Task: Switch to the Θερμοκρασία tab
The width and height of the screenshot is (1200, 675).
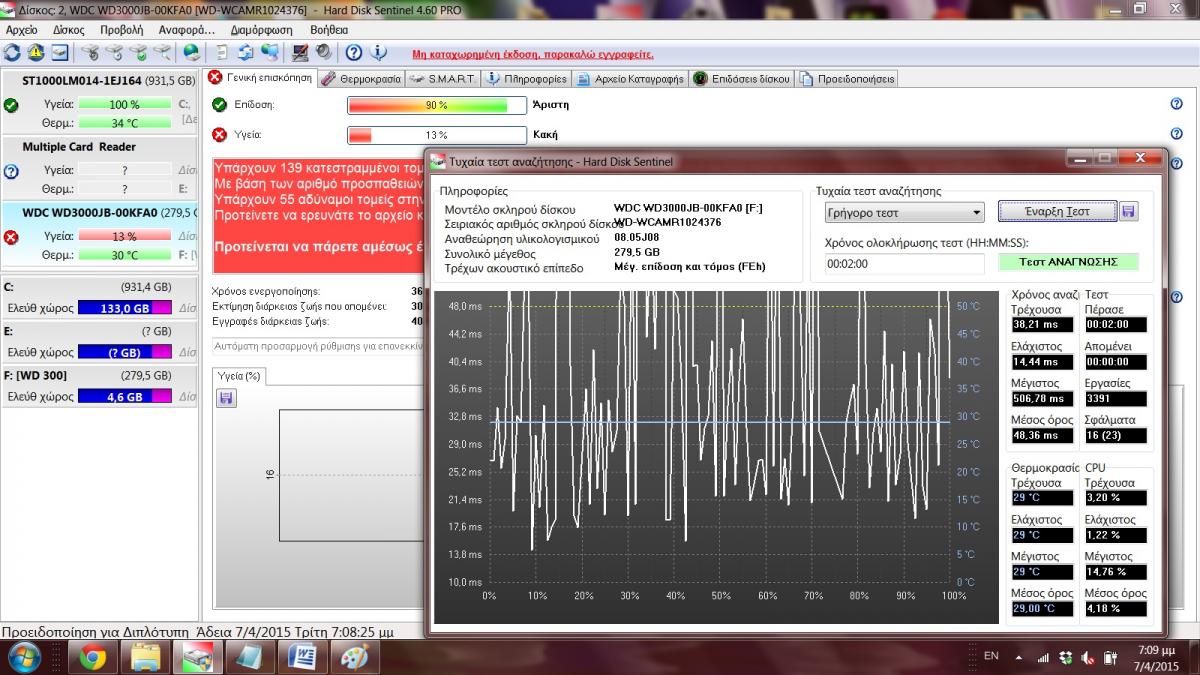Action: 361,78
